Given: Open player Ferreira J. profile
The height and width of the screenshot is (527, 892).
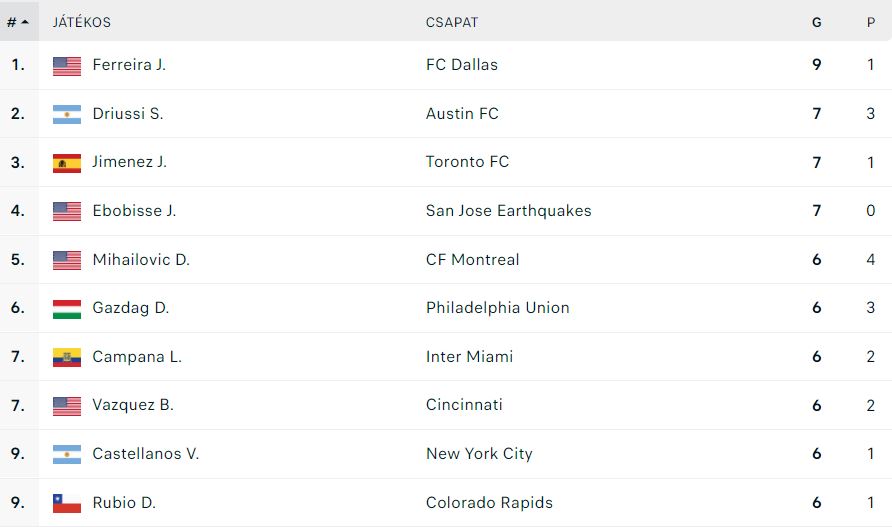Looking at the screenshot, I should (129, 65).
